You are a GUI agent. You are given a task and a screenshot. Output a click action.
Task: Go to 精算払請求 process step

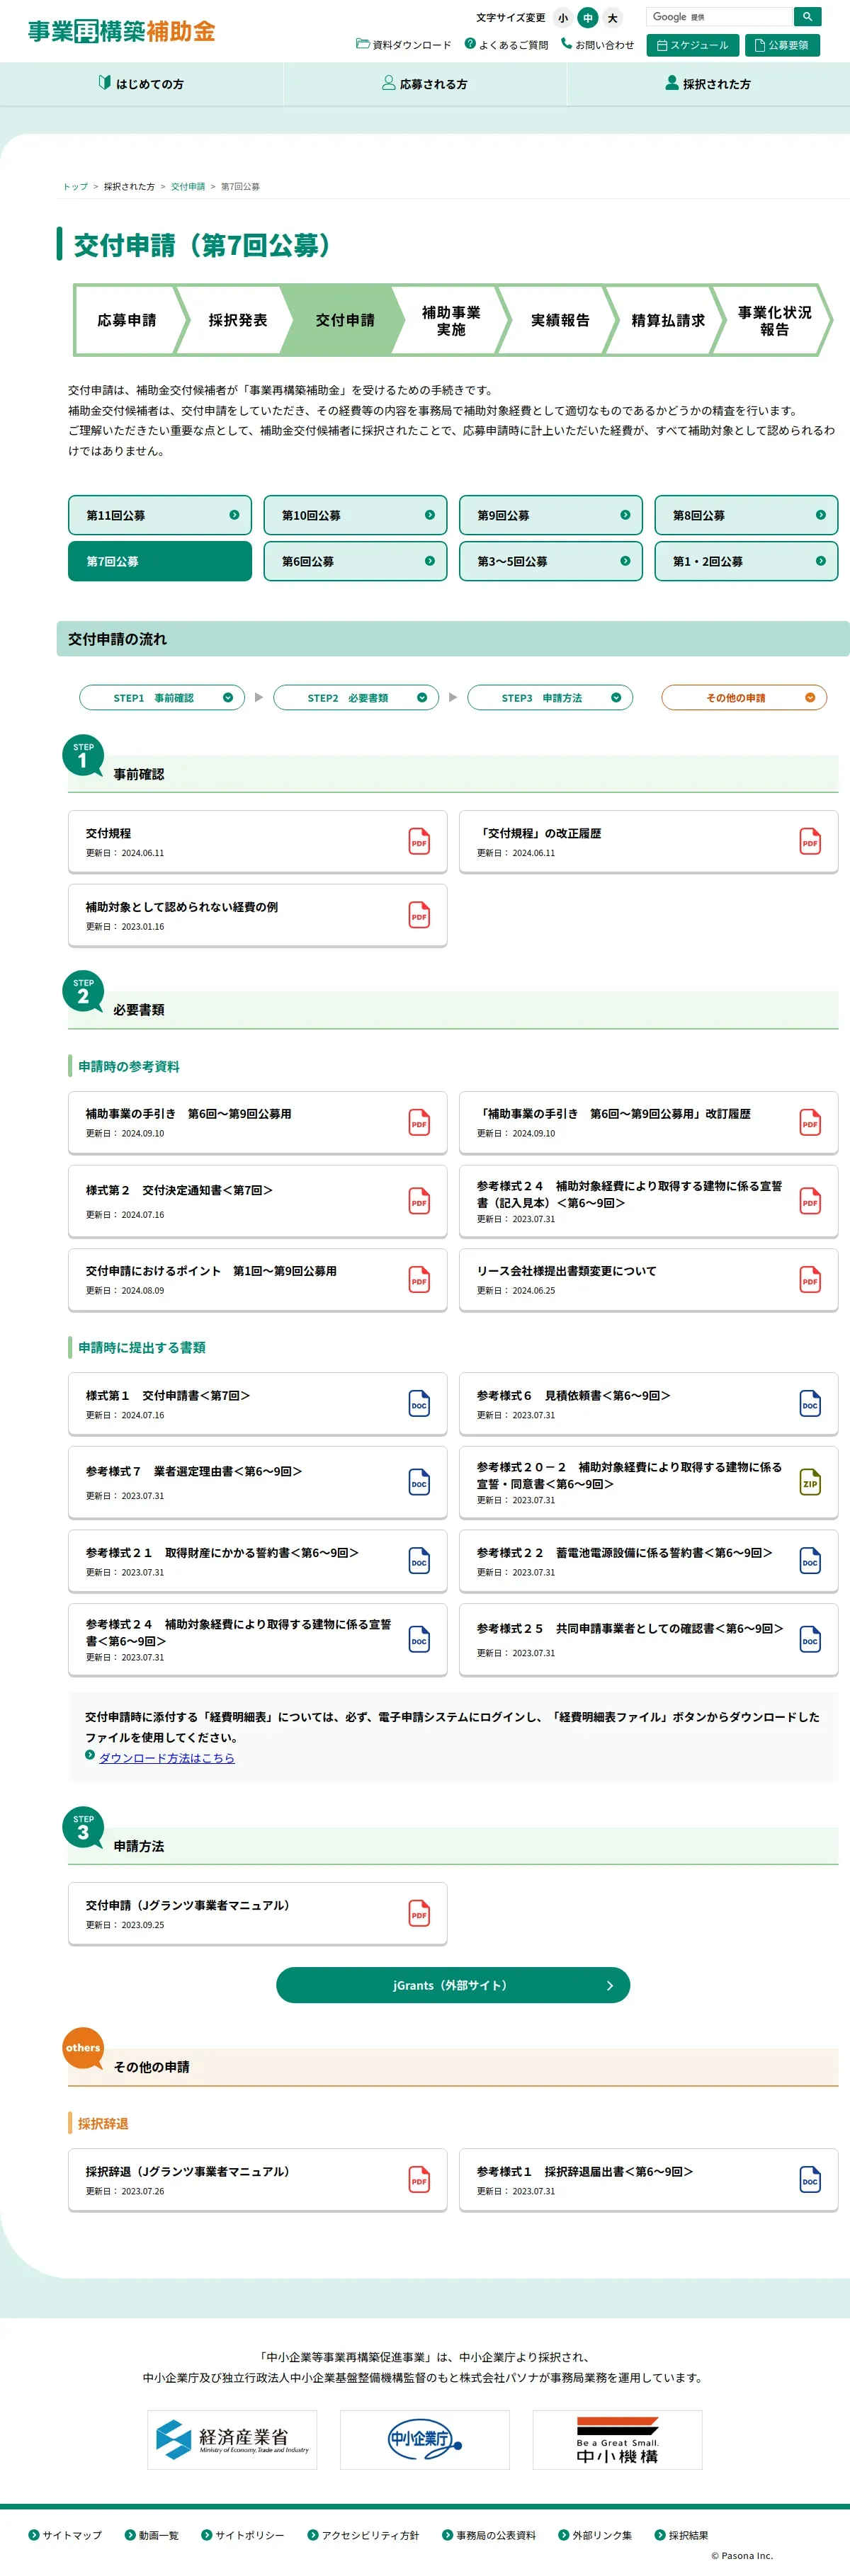668,320
